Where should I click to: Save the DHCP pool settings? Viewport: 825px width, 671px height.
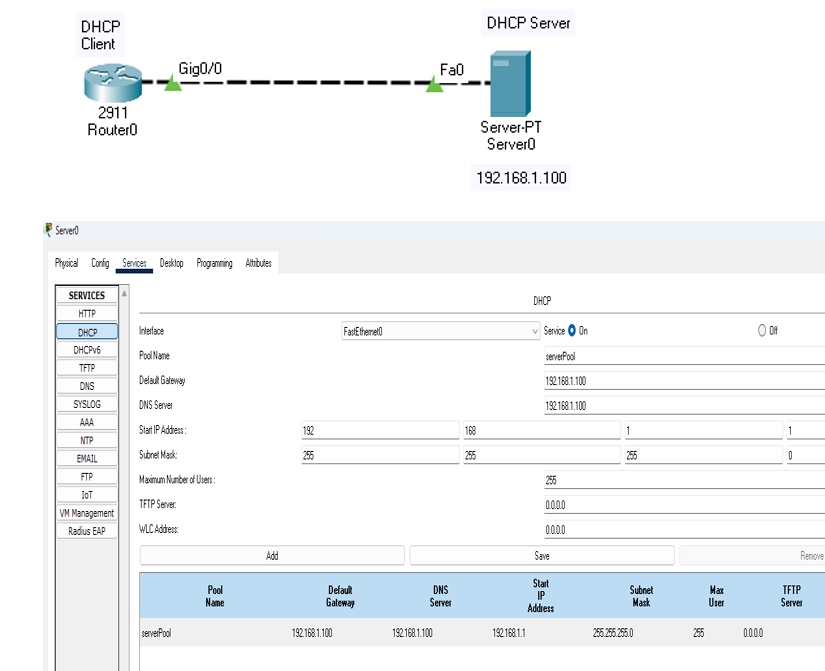coord(541,555)
